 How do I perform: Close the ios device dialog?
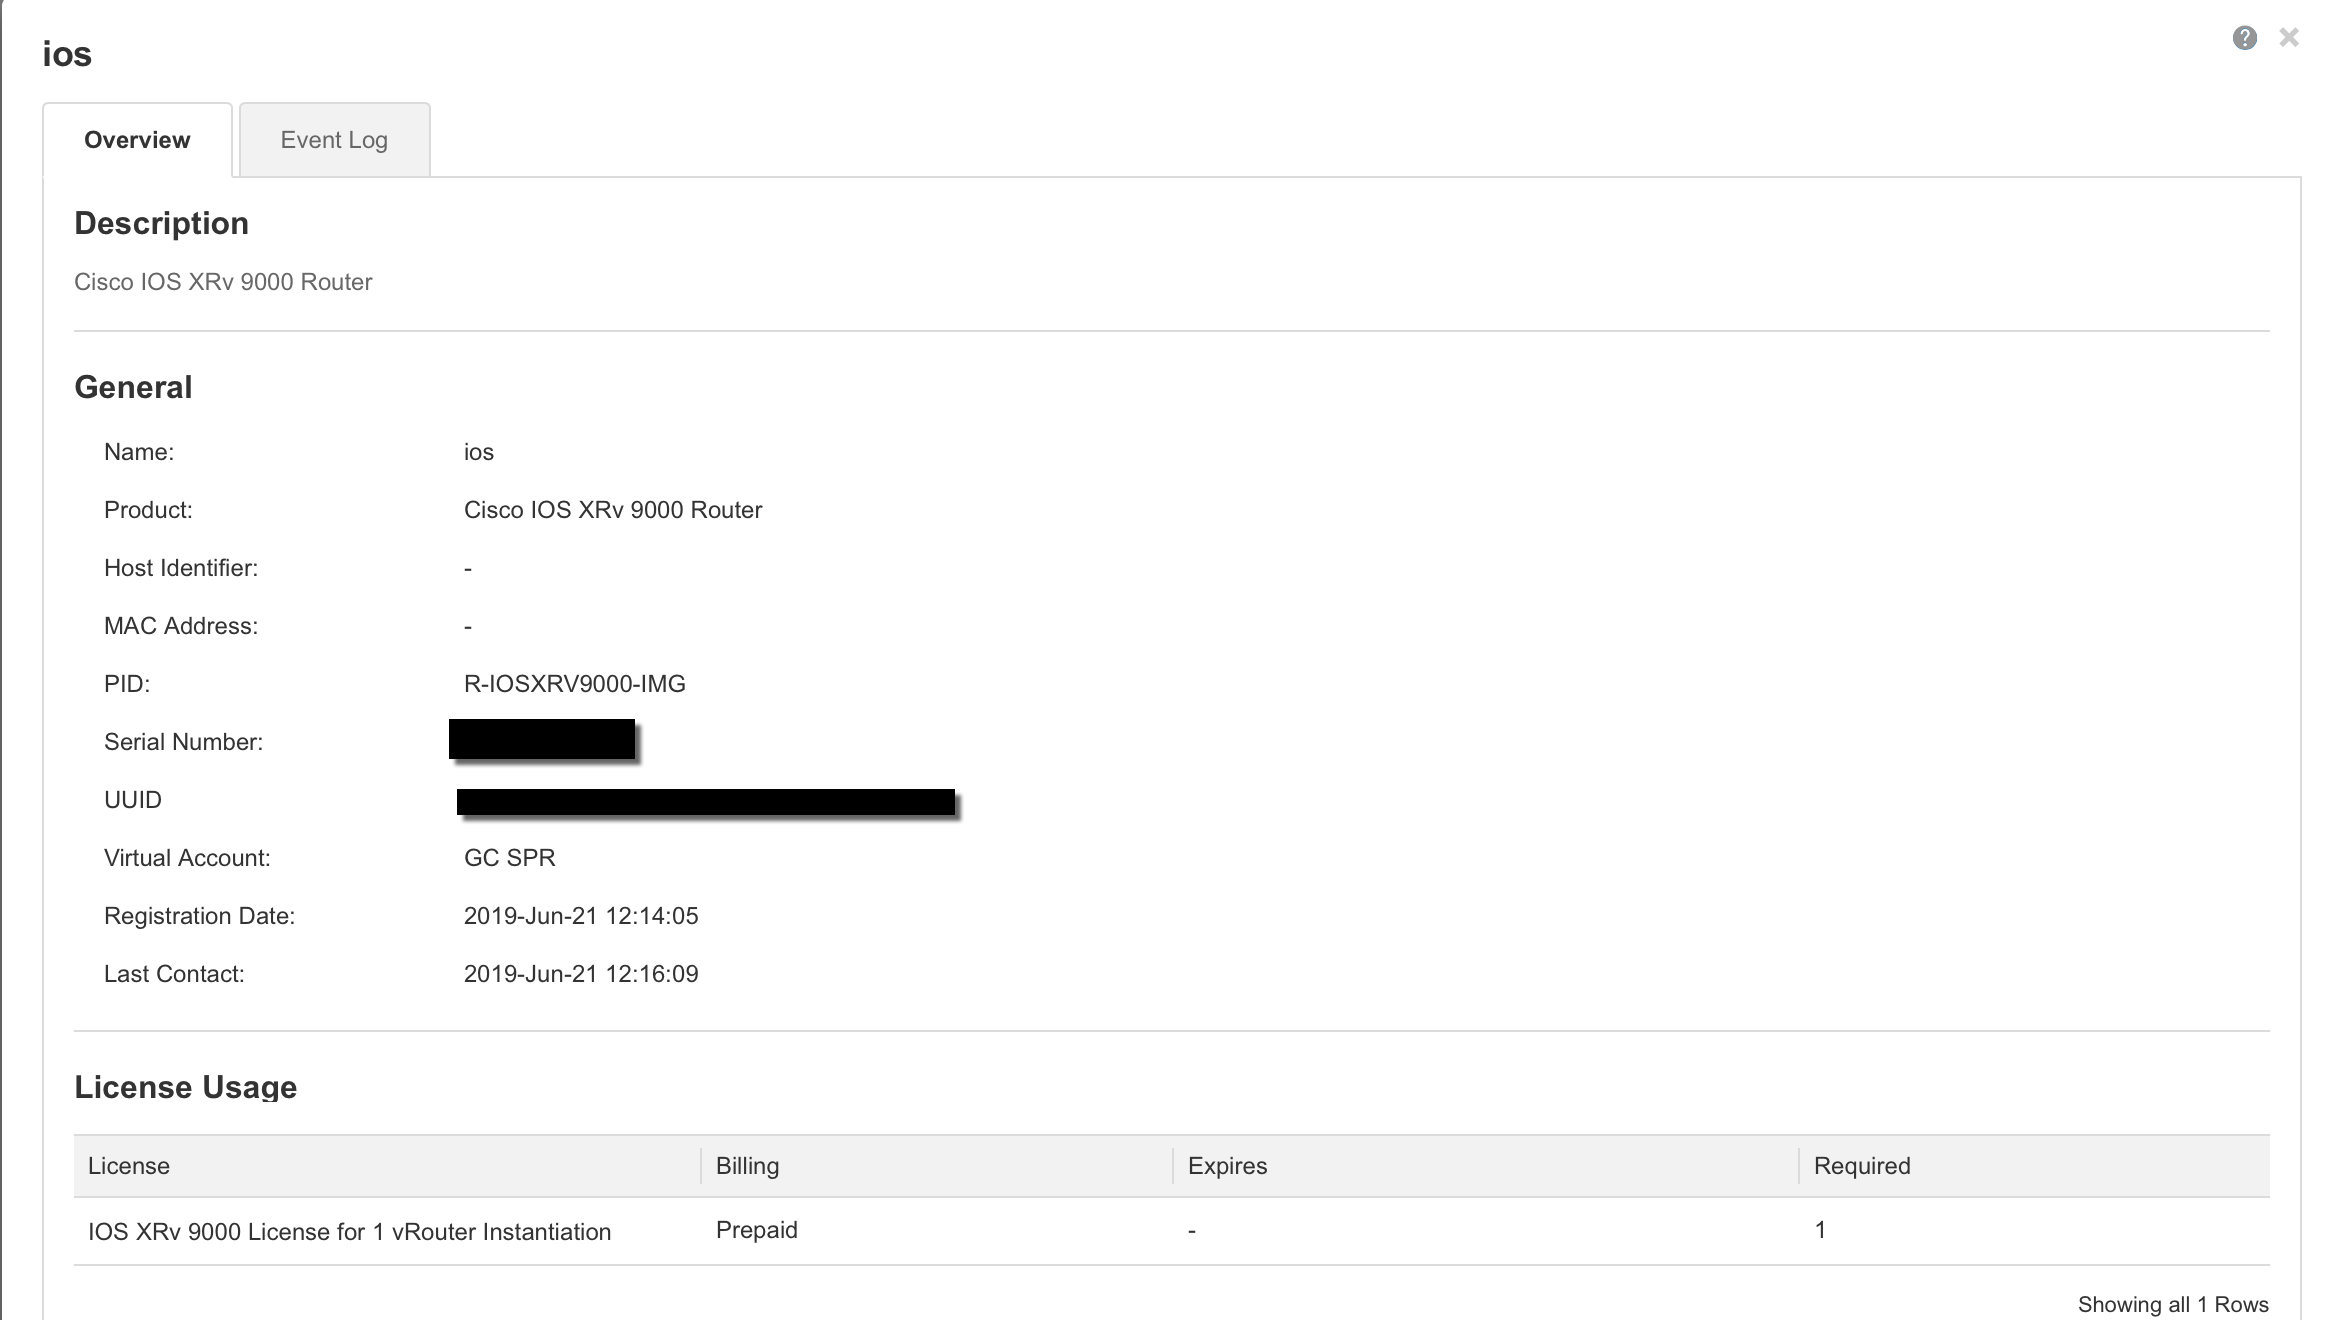(x=2288, y=38)
